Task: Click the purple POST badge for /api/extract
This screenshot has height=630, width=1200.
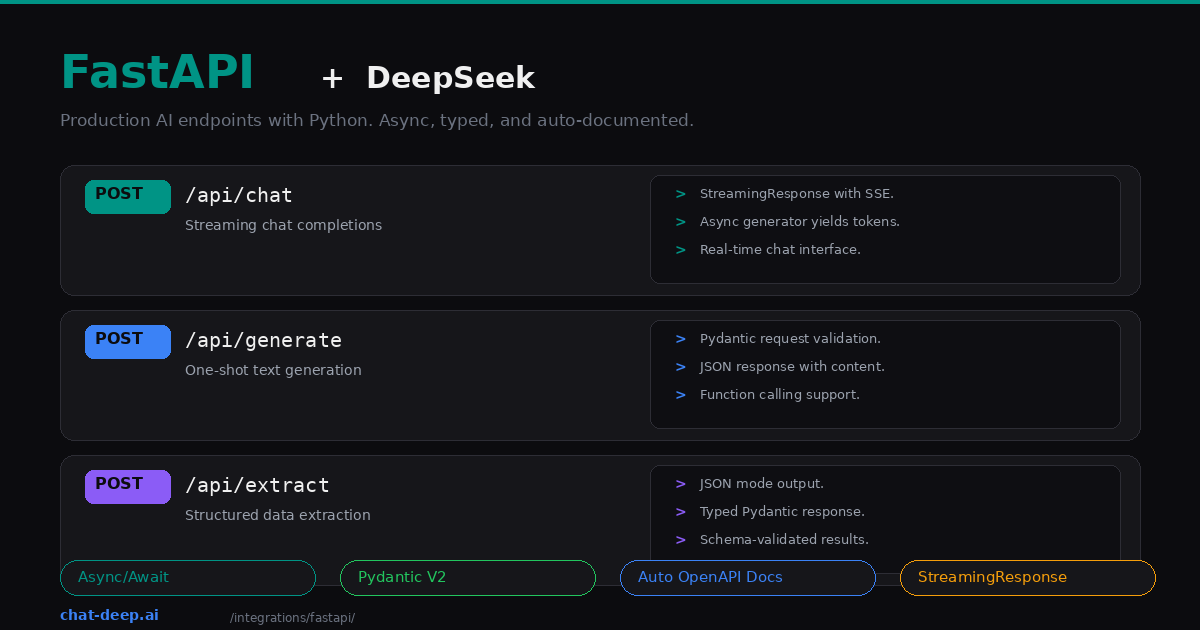Action: pyautogui.click(x=127, y=486)
